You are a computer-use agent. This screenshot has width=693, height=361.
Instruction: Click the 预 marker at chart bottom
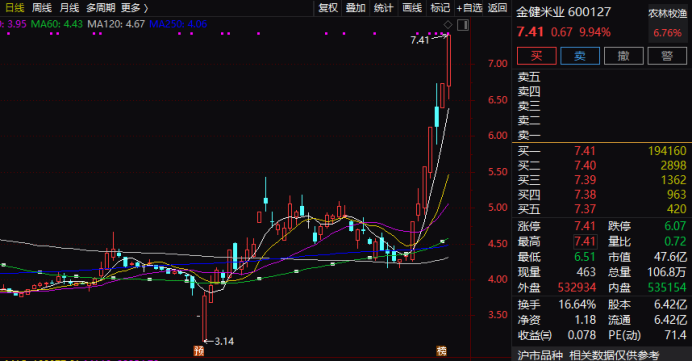pyautogui.click(x=199, y=351)
